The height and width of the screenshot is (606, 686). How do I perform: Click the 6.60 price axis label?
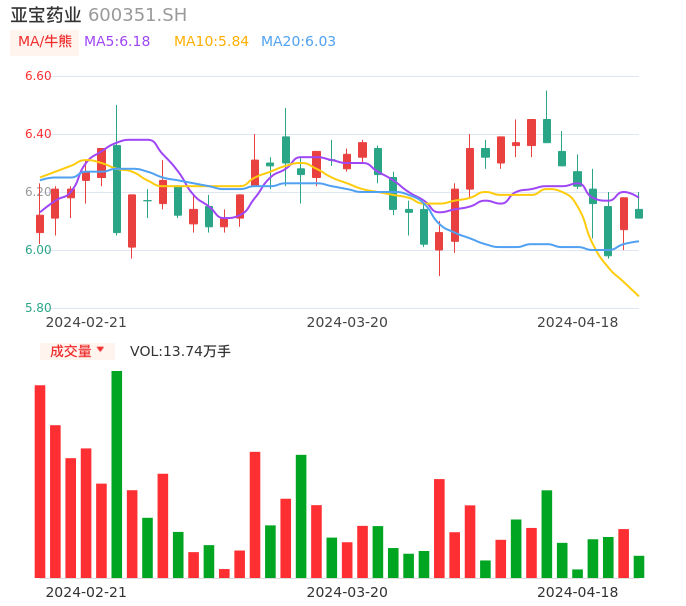38,76
